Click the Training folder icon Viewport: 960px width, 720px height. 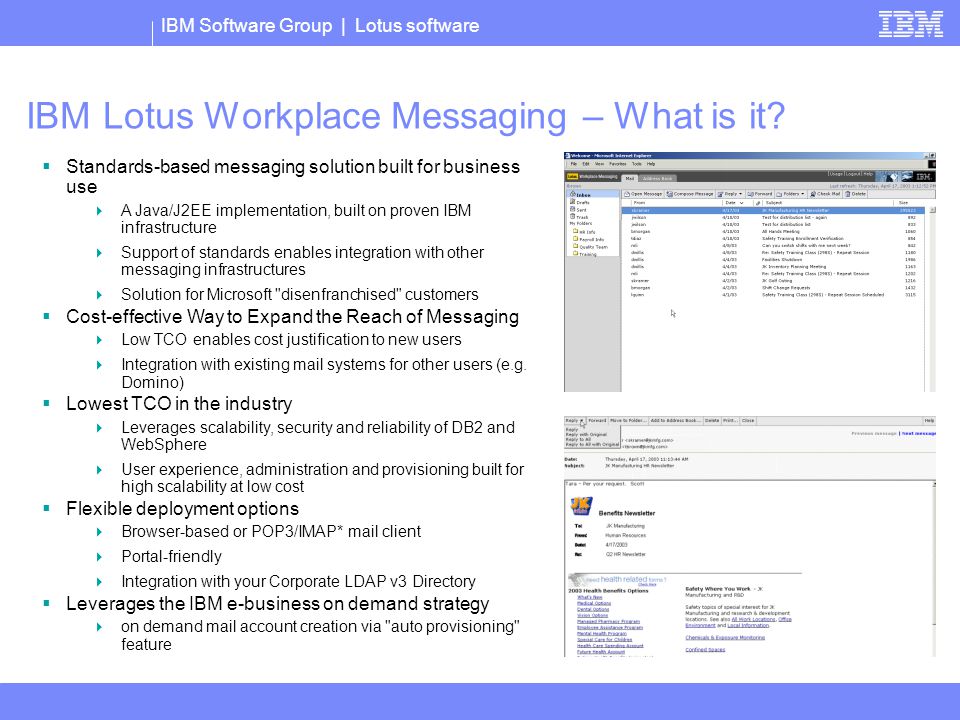click(x=576, y=253)
